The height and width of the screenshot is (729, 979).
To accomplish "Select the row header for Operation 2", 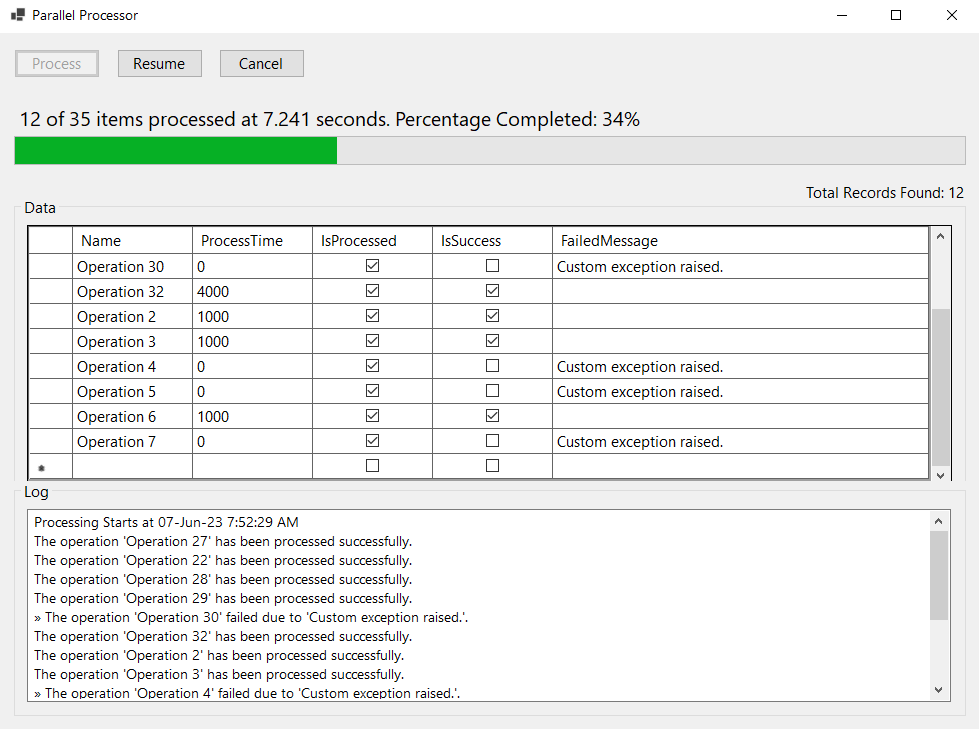I will click(50, 316).
